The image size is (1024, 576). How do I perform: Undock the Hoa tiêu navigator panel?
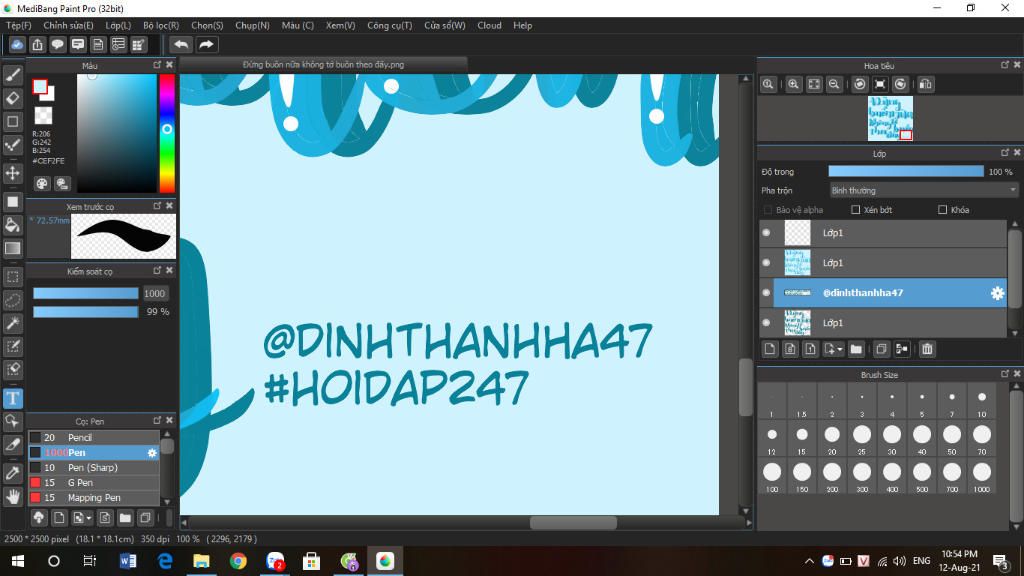1004,65
